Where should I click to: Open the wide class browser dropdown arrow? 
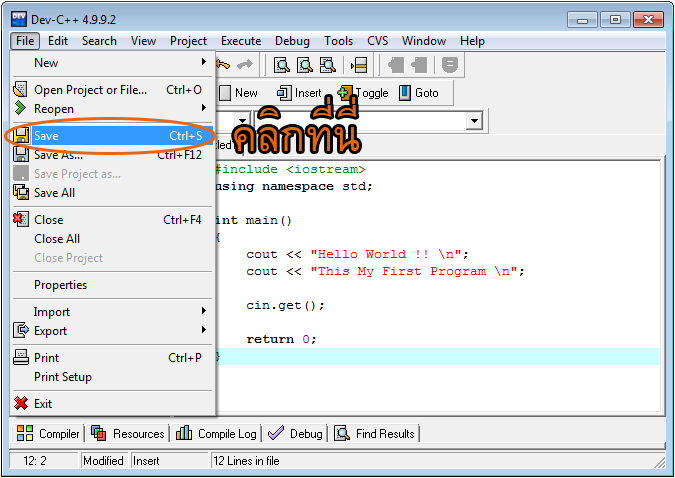(x=474, y=121)
